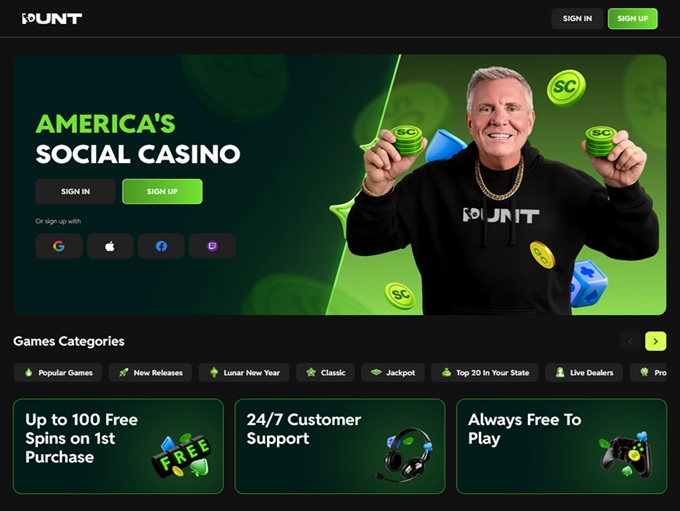The height and width of the screenshot is (511, 680).
Task: Click the FREE slot icon on Free Spins card
Action: click(181, 455)
